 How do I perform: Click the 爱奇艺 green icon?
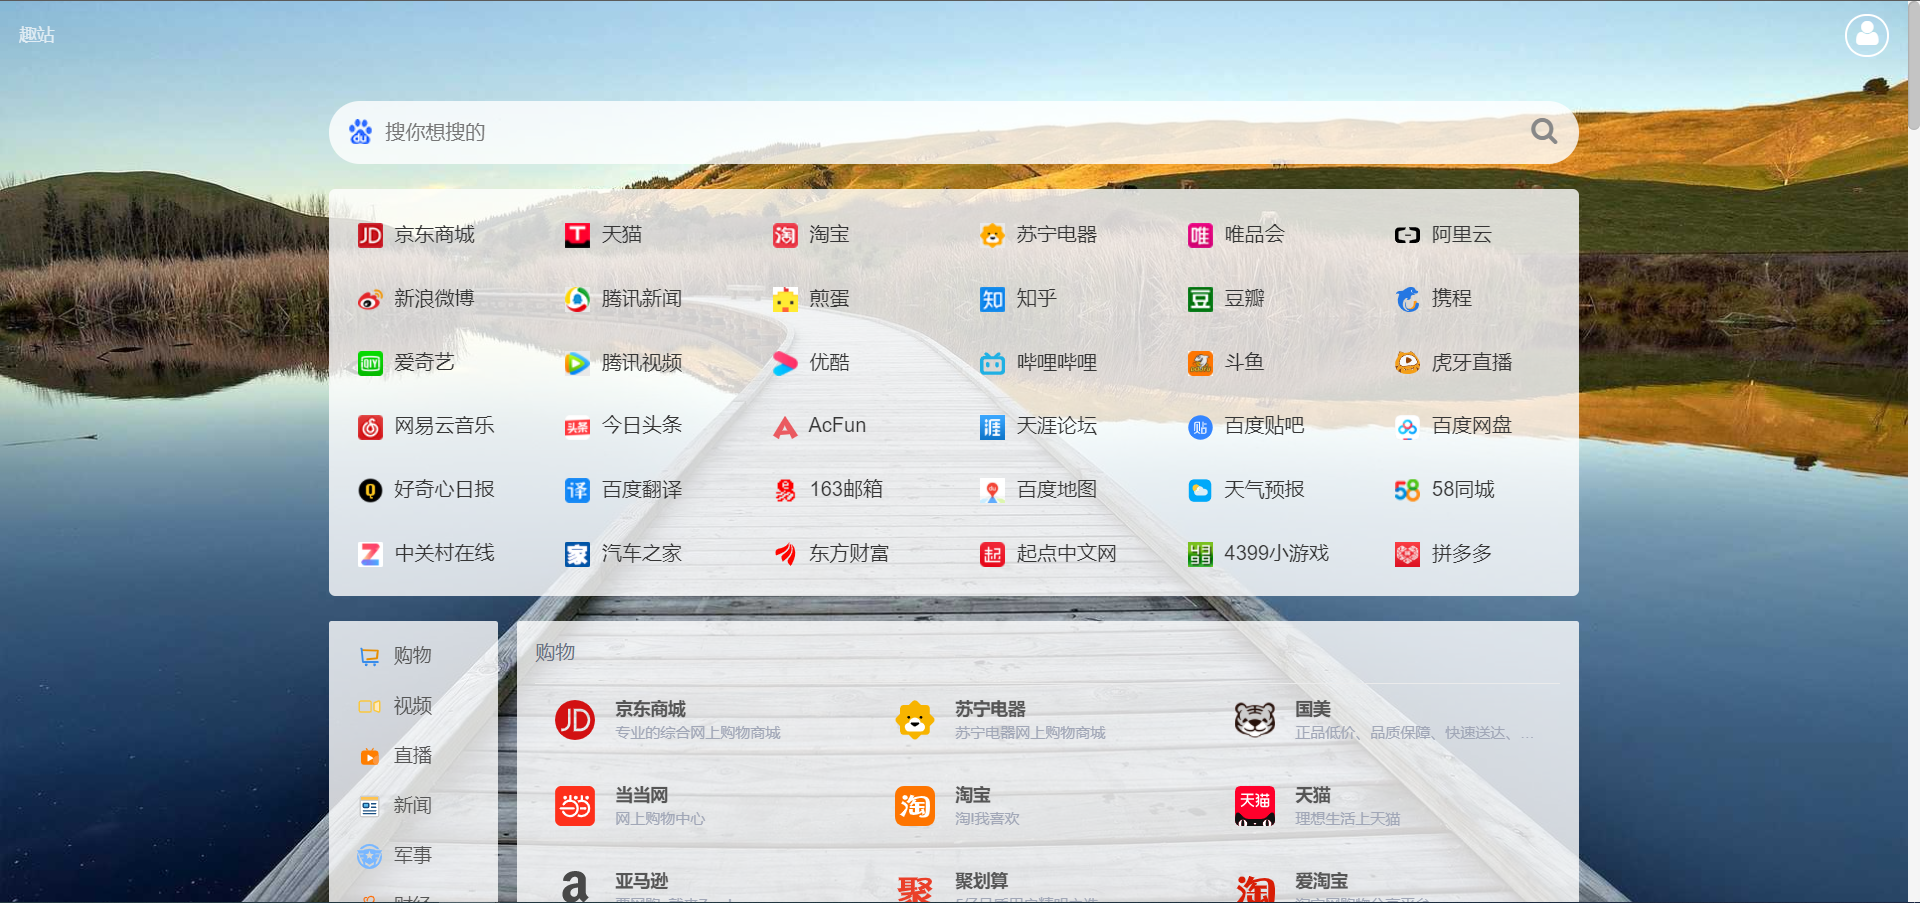coord(370,363)
